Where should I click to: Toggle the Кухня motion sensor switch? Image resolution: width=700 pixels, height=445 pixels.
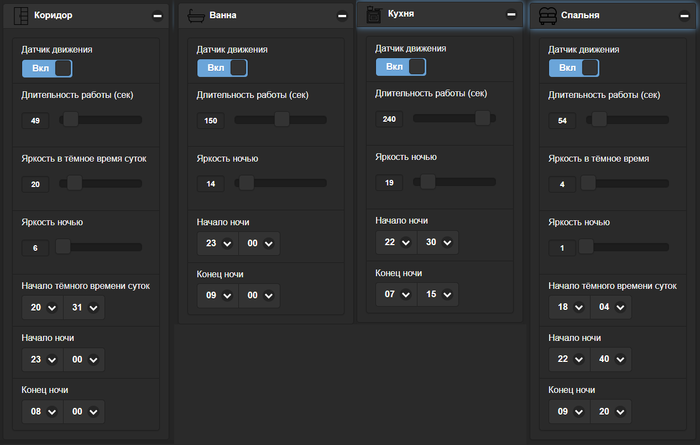point(401,67)
